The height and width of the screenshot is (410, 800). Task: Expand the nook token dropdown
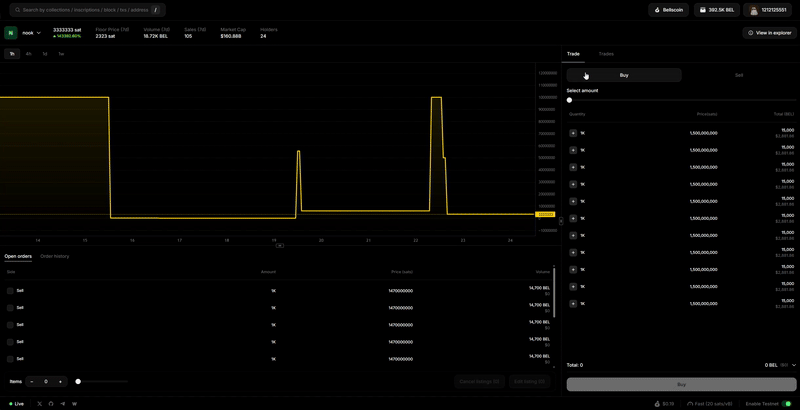[39, 33]
